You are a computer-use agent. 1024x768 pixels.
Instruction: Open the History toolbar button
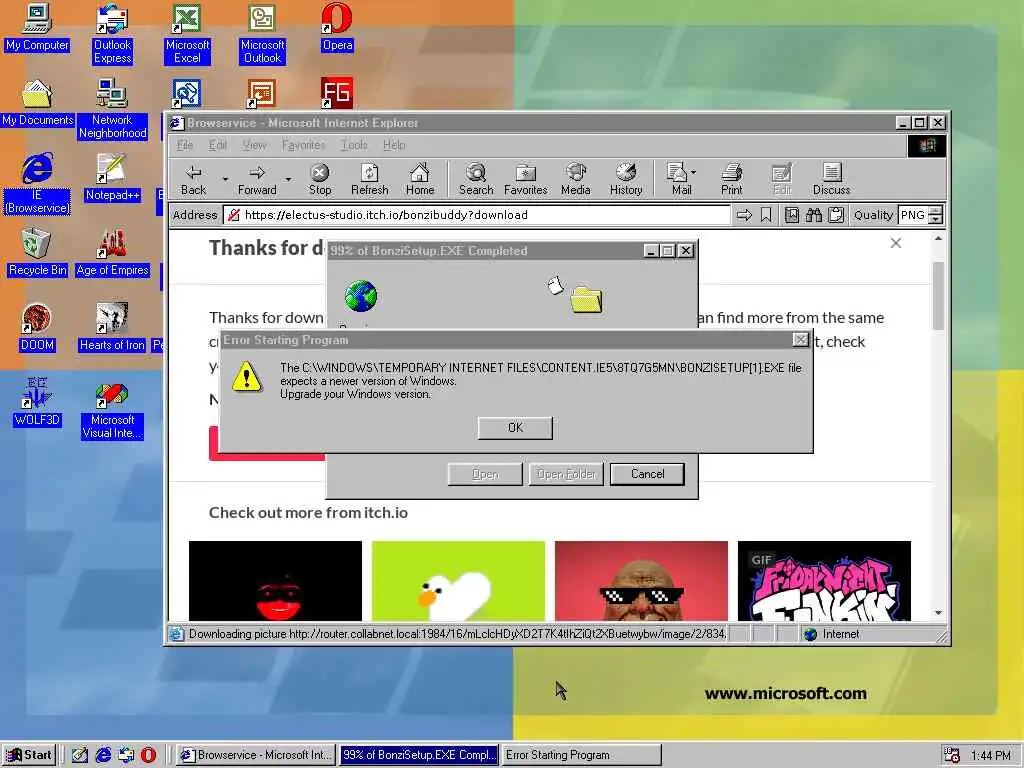pos(626,180)
